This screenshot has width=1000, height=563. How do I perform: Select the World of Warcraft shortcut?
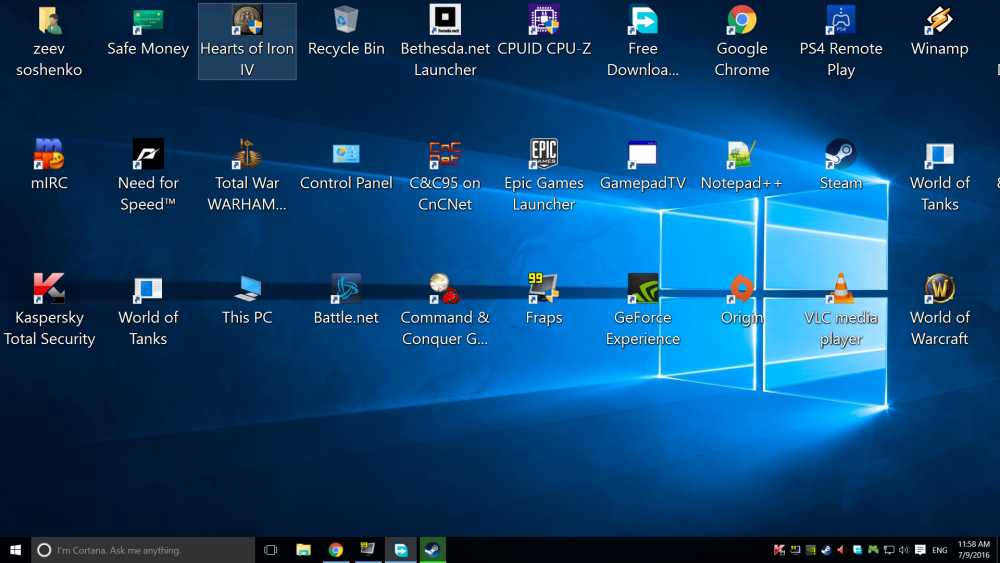click(939, 310)
